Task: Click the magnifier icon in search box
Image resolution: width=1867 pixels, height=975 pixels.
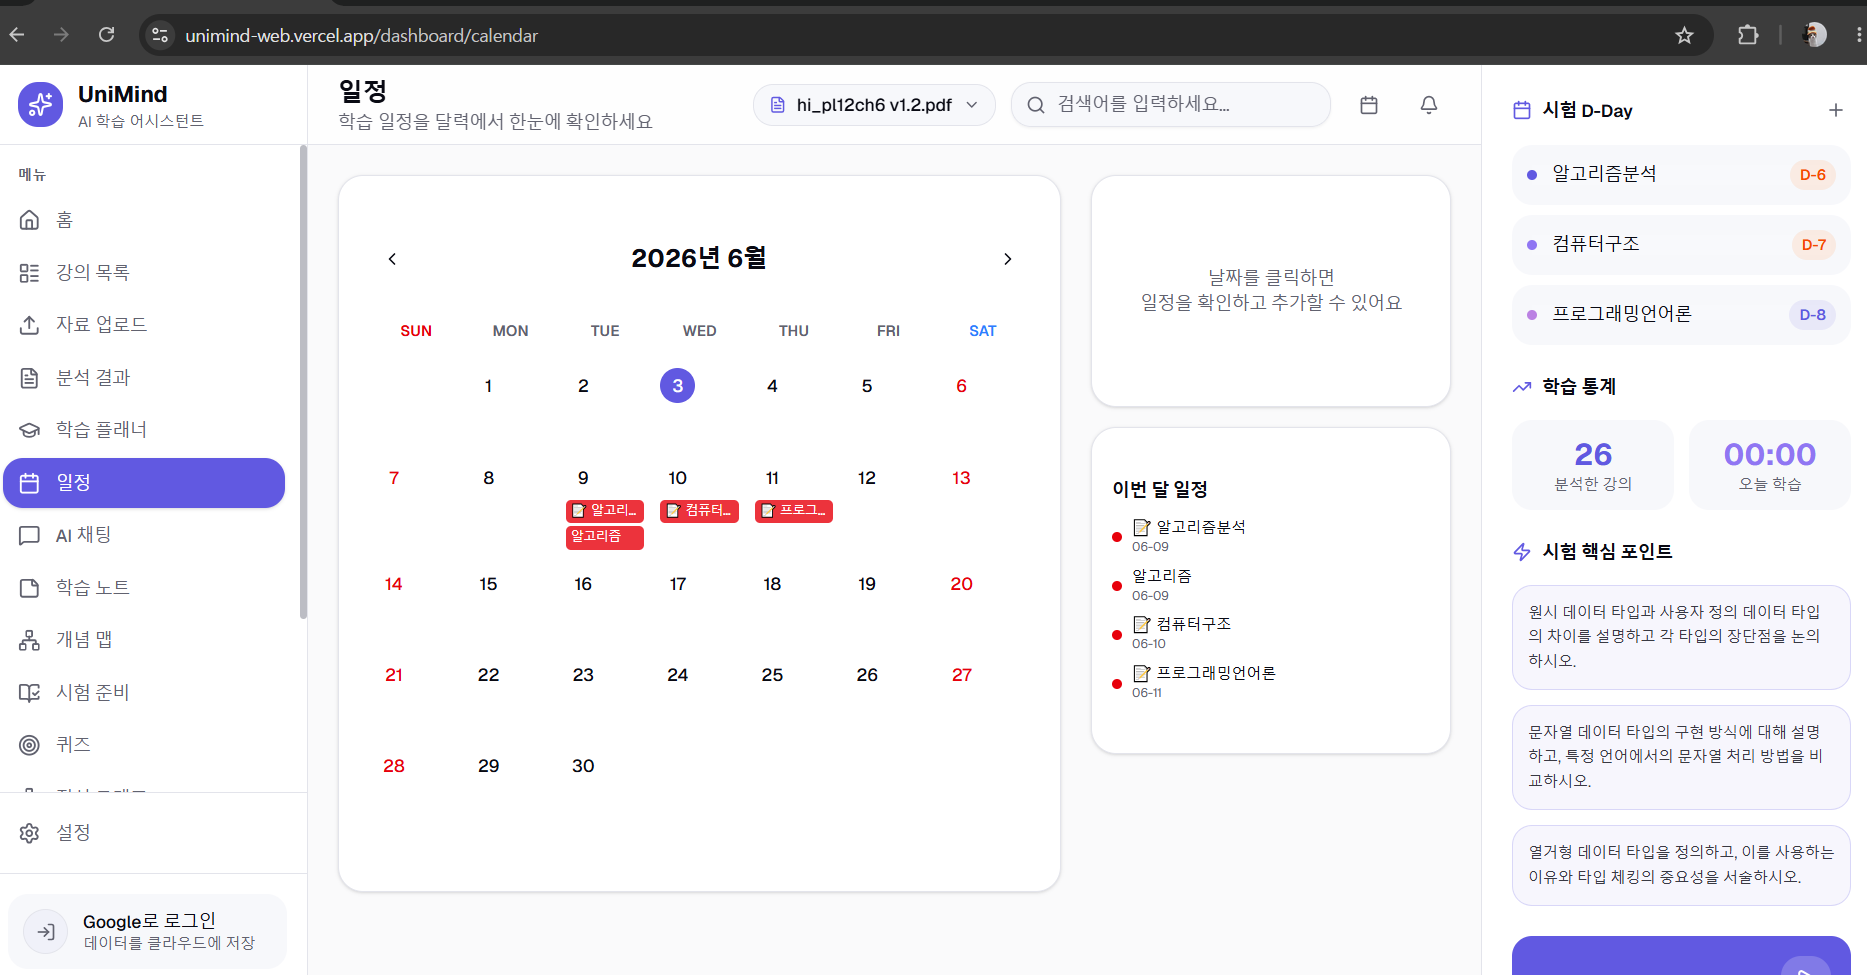Action: tap(1036, 105)
